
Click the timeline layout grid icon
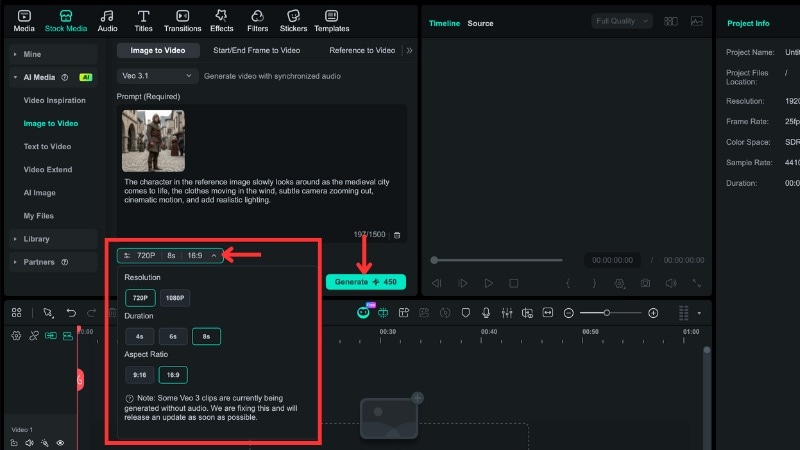(16, 313)
